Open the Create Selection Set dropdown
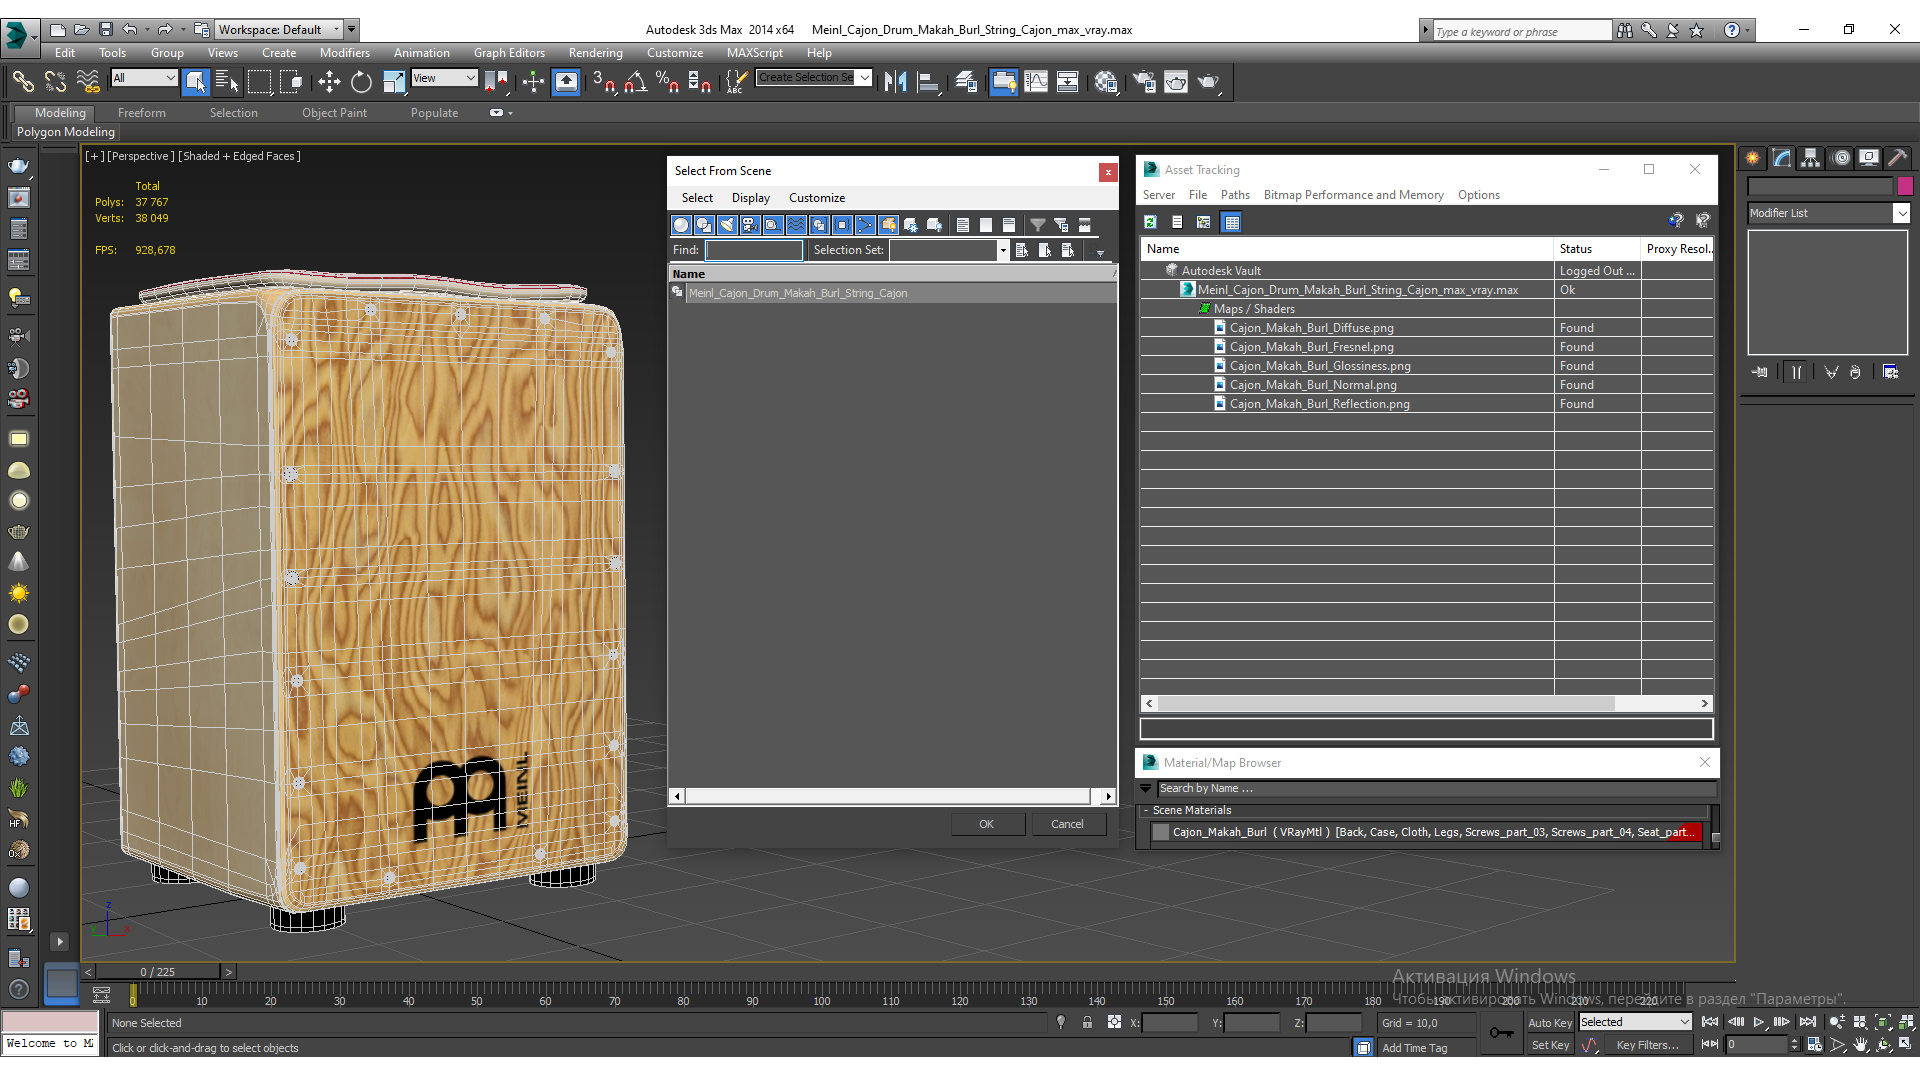The height and width of the screenshot is (1080, 1920). (x=814, y=78)
